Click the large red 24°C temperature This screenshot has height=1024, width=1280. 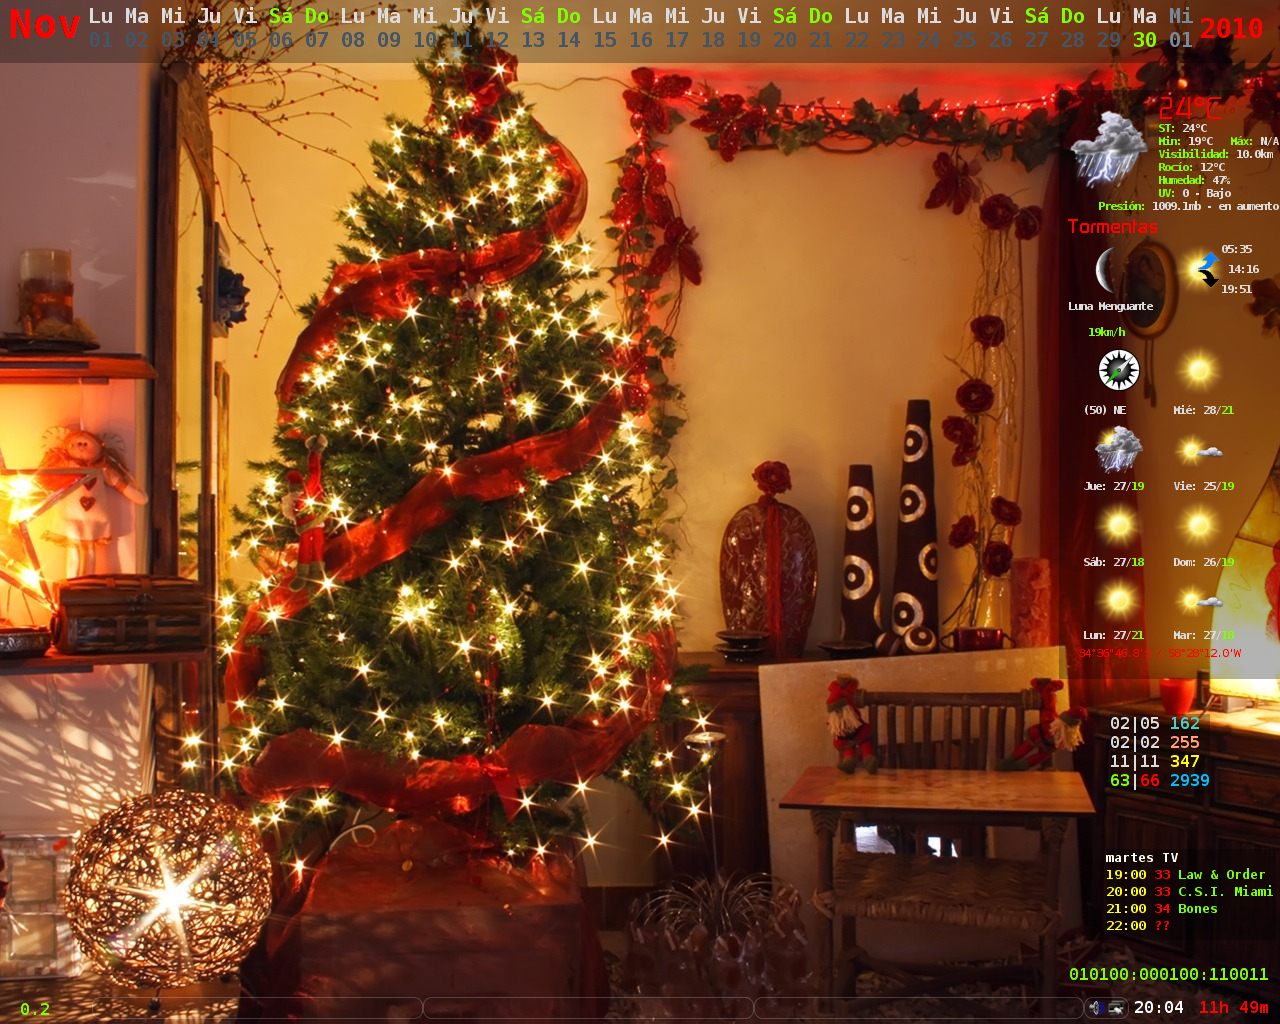pos(1190,107)
